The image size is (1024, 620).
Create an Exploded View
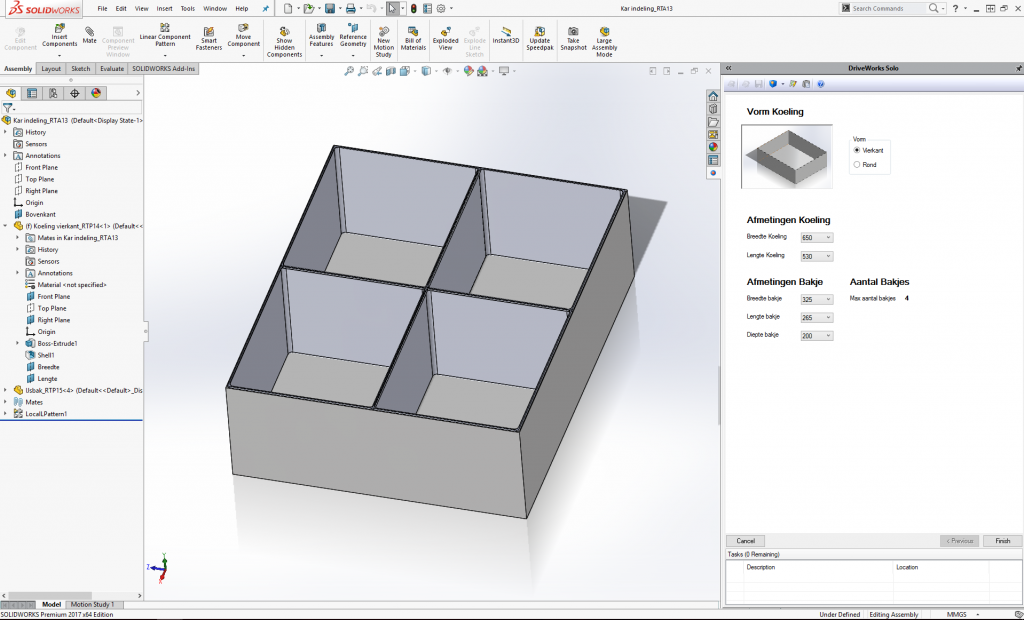pyautogui.click(x=445, y=39)
